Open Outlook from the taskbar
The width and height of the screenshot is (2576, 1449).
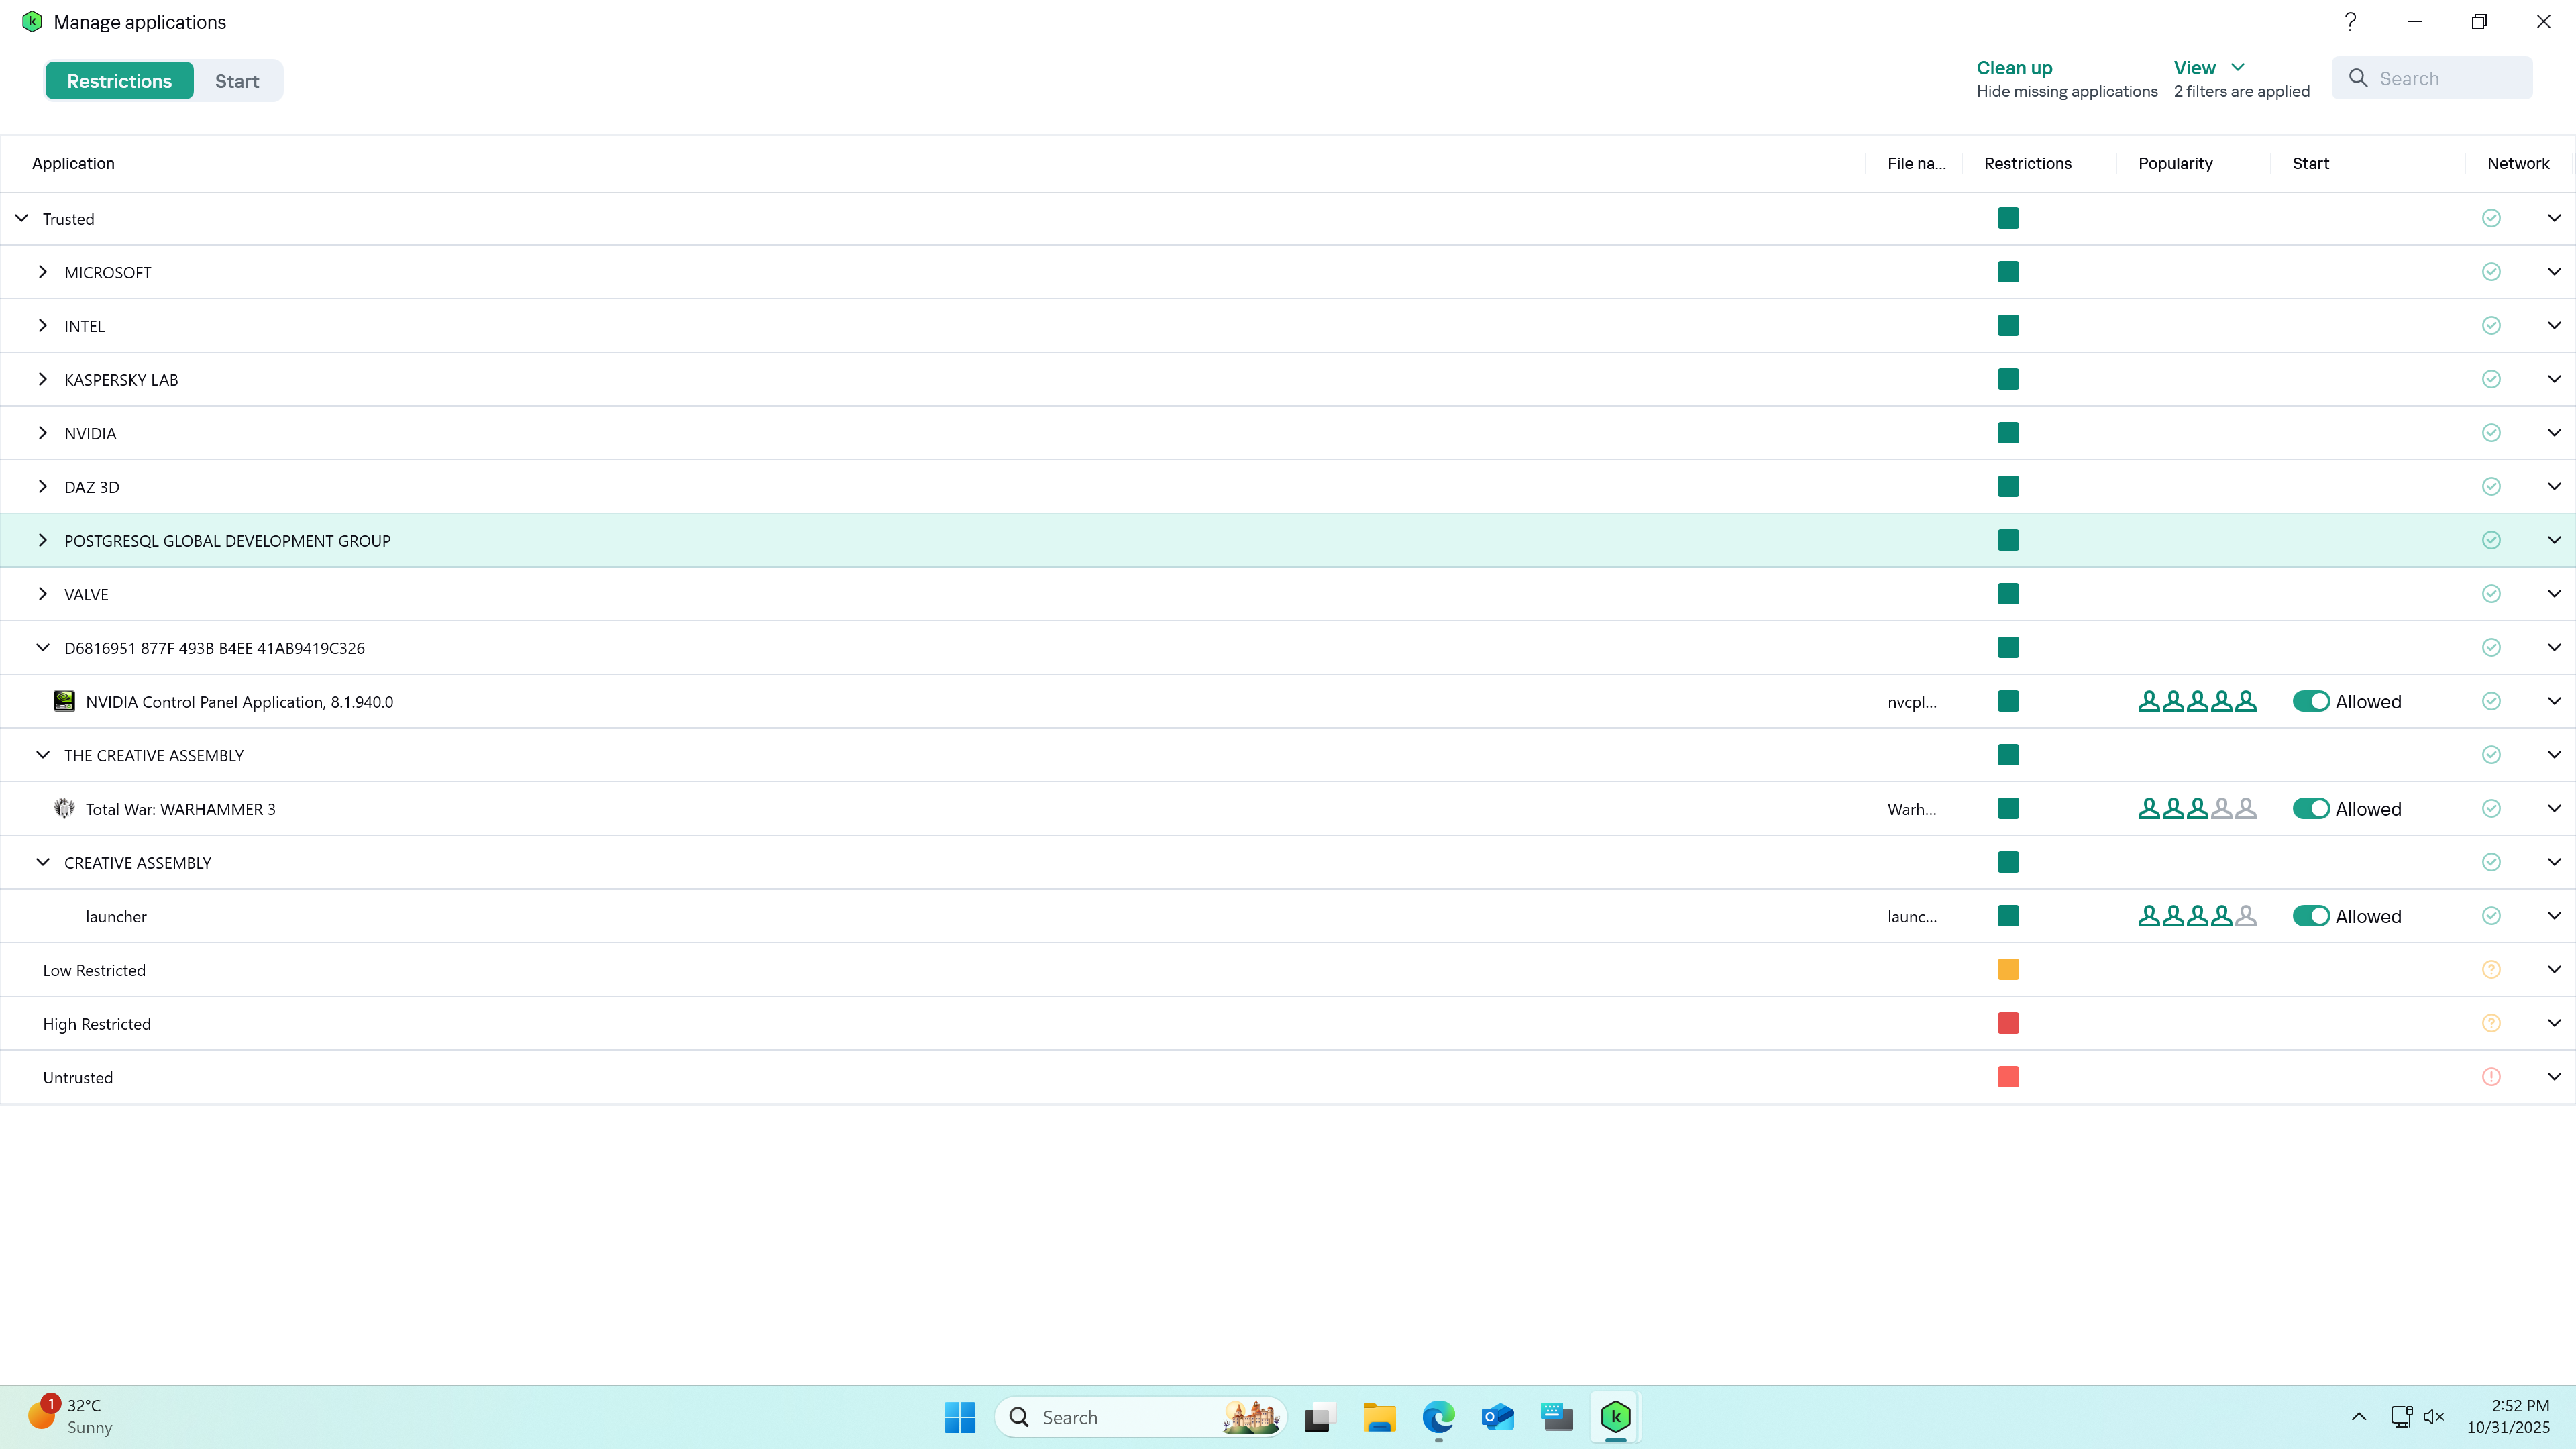tap(1497, 1417)
